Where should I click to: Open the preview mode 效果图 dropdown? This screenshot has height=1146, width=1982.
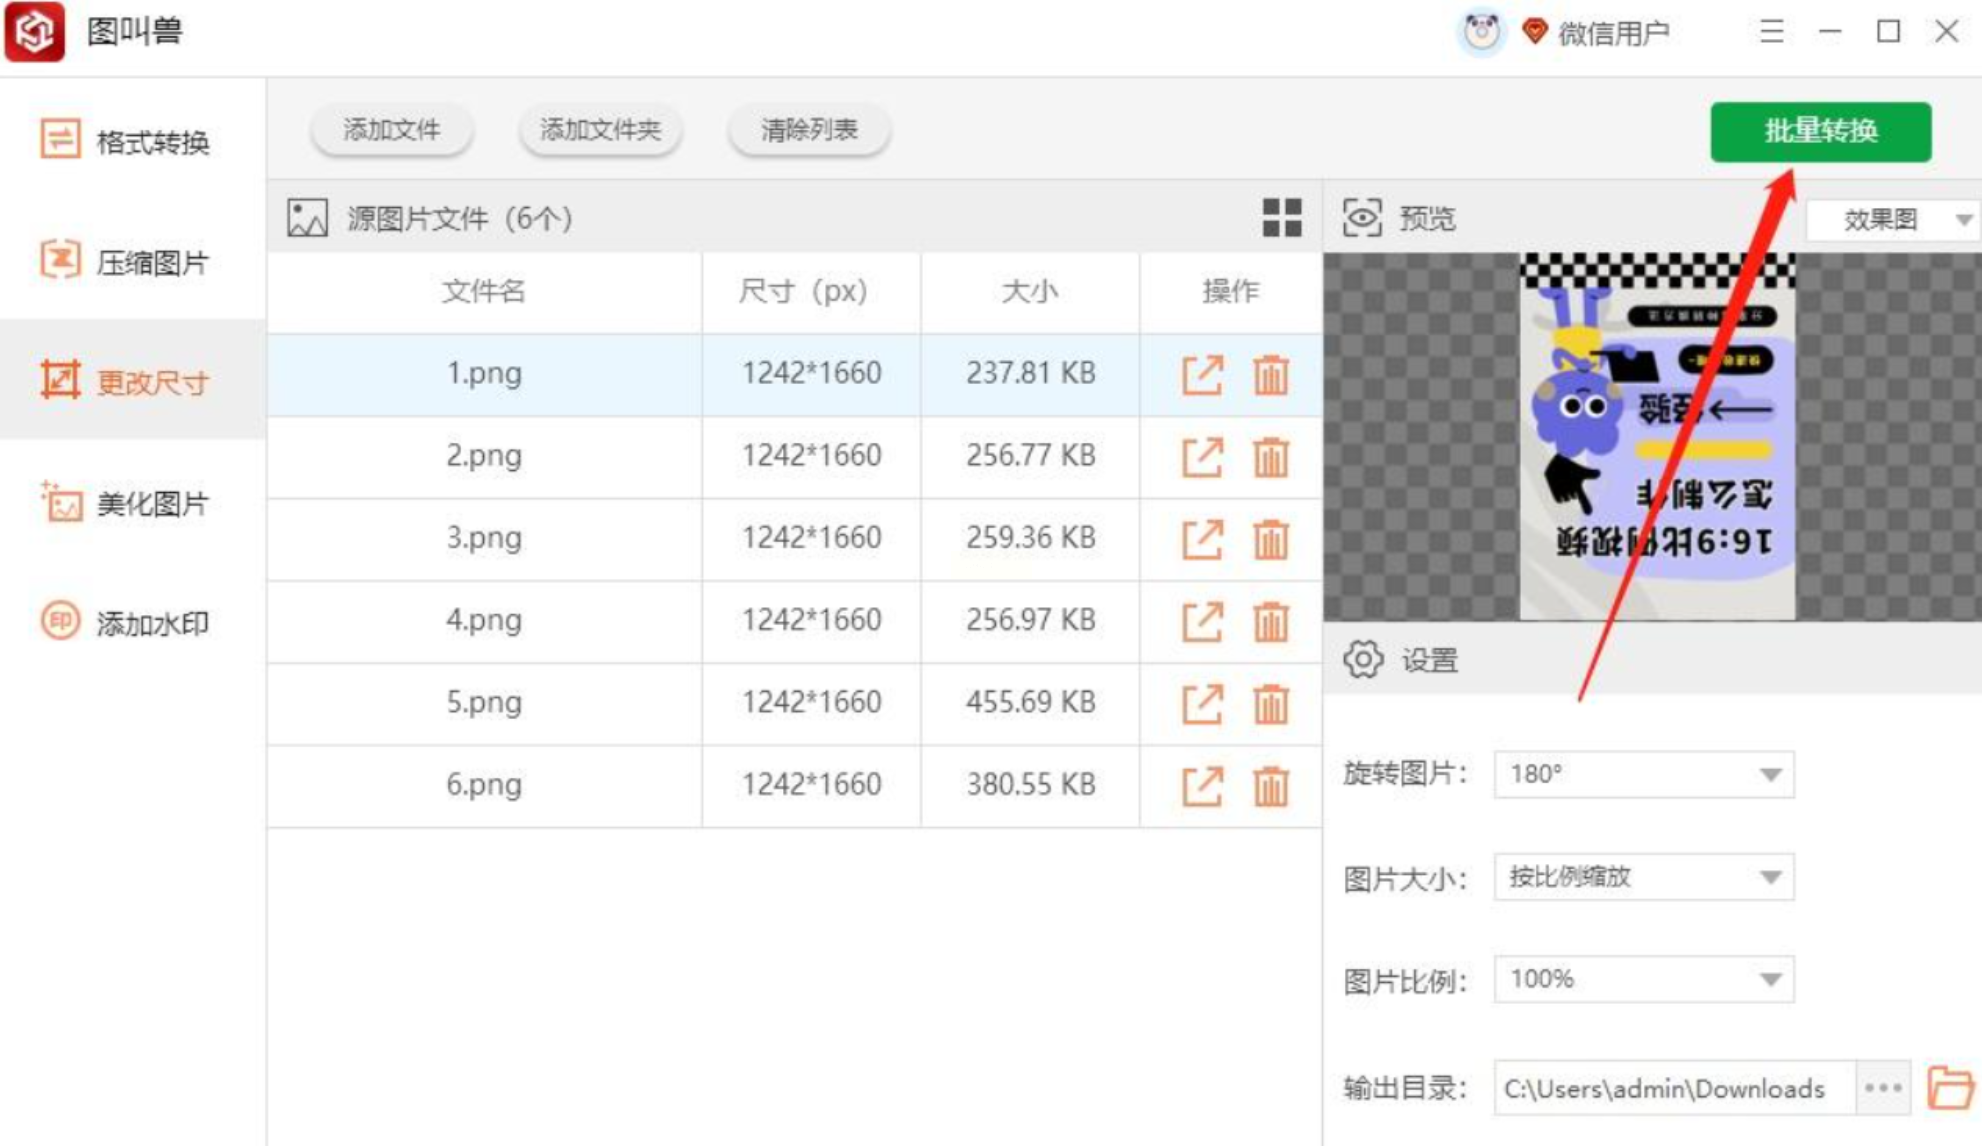[x=1892, y=219]
